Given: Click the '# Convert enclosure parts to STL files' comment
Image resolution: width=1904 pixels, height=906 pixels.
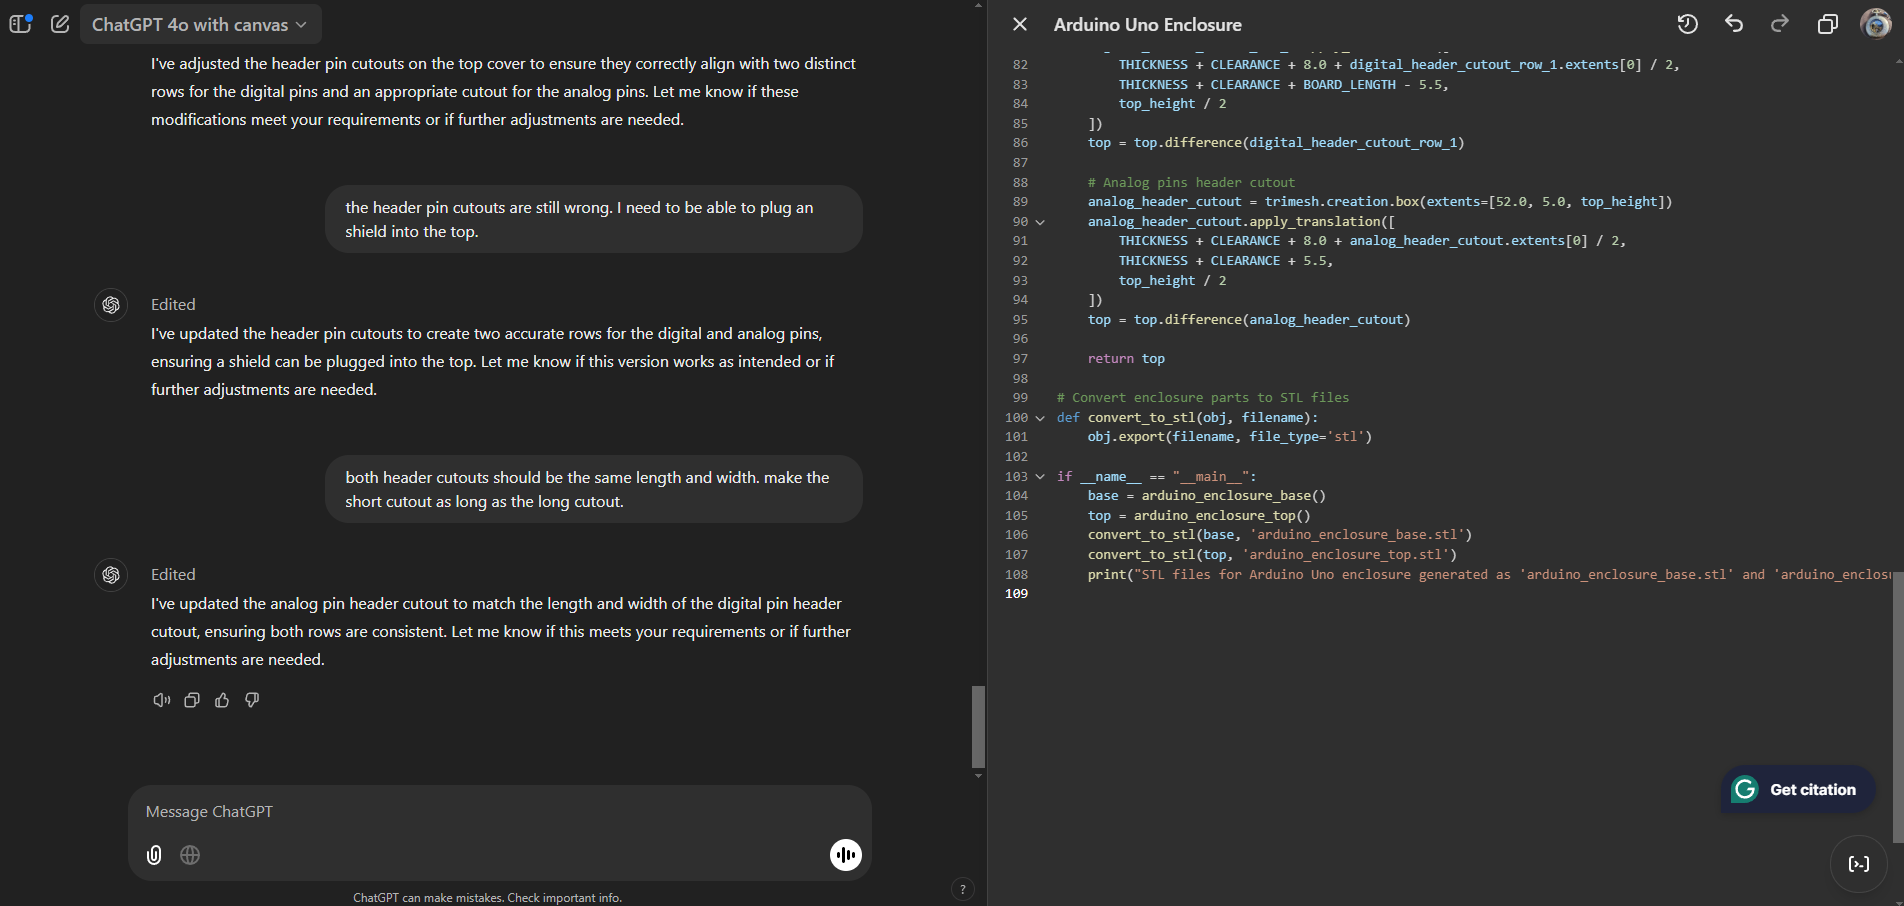Looking at the screenshot, I should [1203, 398].
